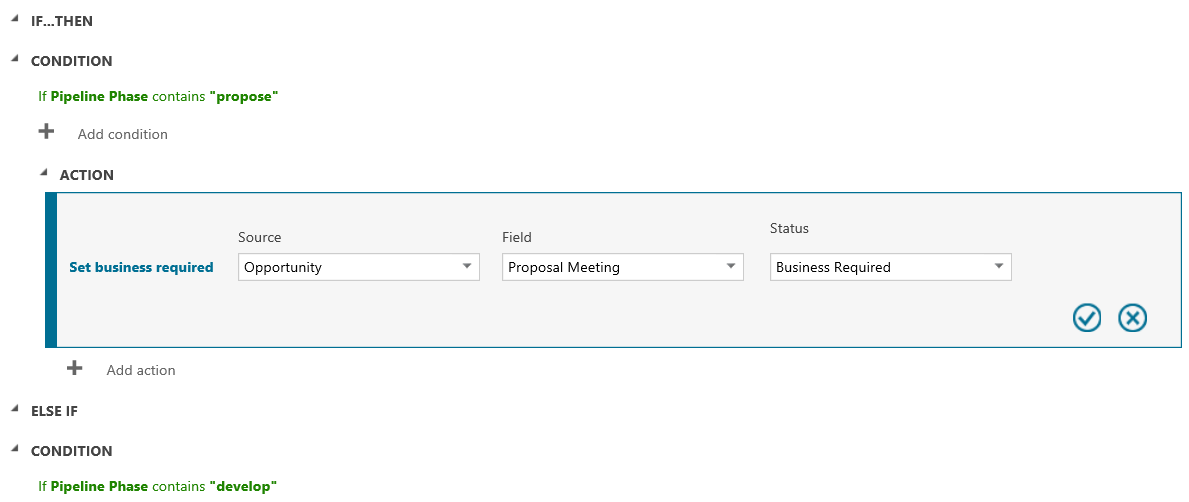Click the Add condition link
1189x502 pixels.
coord(123,134)
